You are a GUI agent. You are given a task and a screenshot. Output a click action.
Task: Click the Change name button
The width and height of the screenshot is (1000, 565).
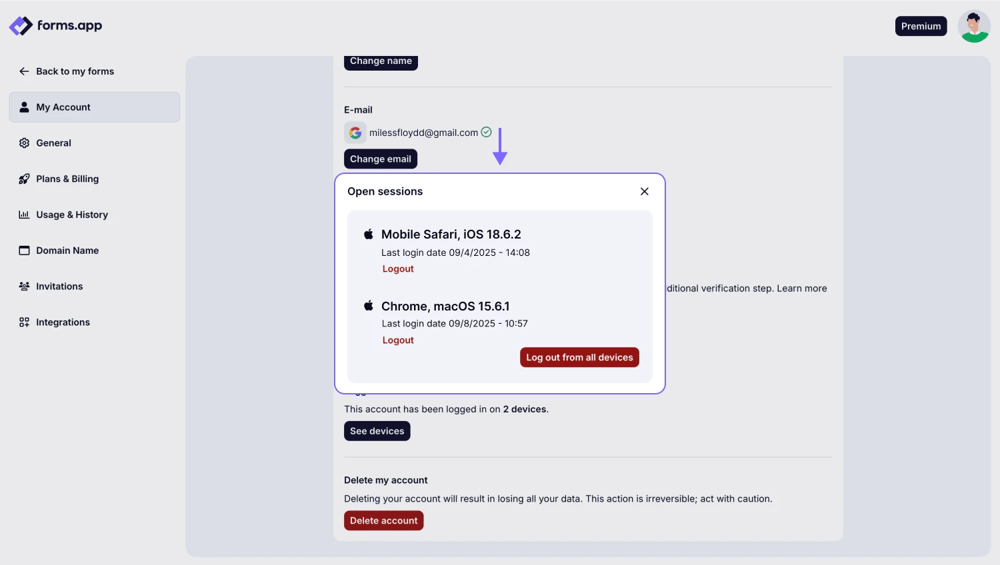pyautogui.click(x=380, y=61)
